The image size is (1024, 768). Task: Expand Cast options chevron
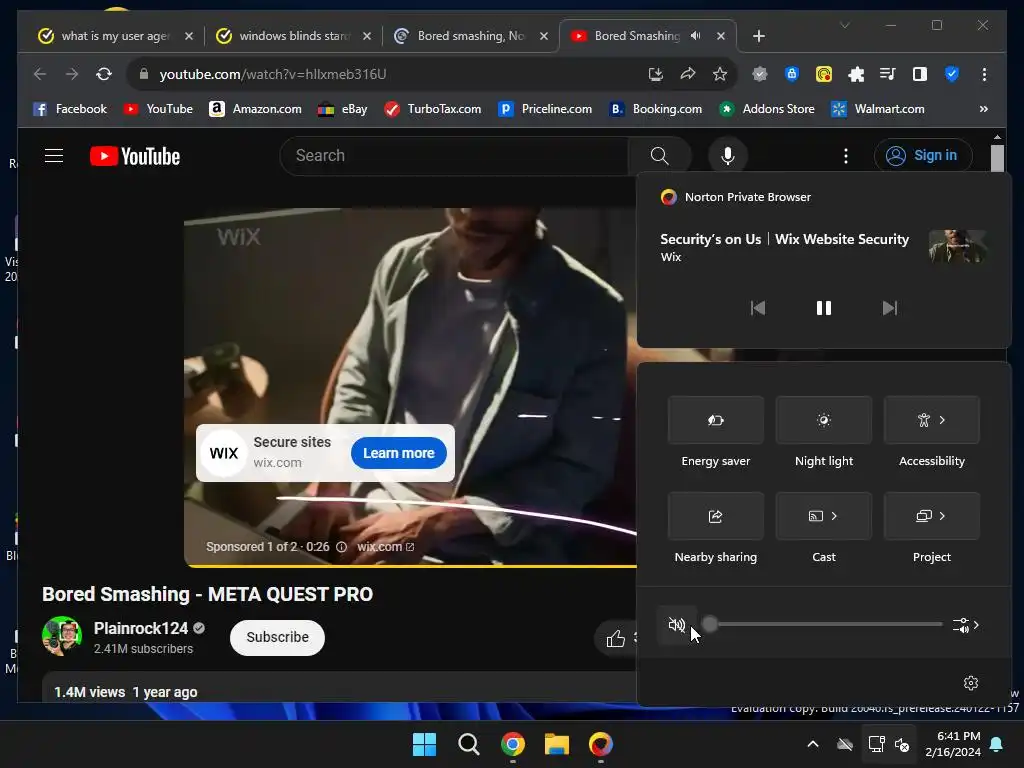point(834,516)
